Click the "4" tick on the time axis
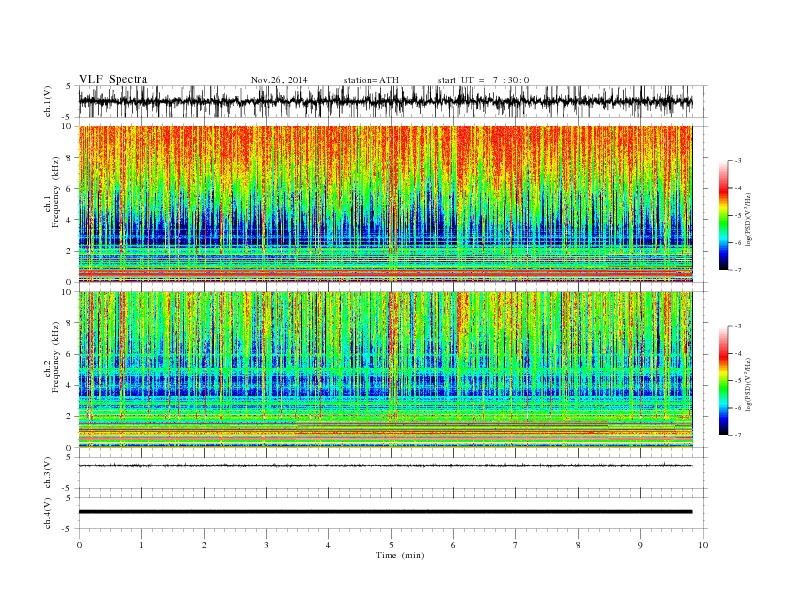792x612 pixels. point(328,545)
